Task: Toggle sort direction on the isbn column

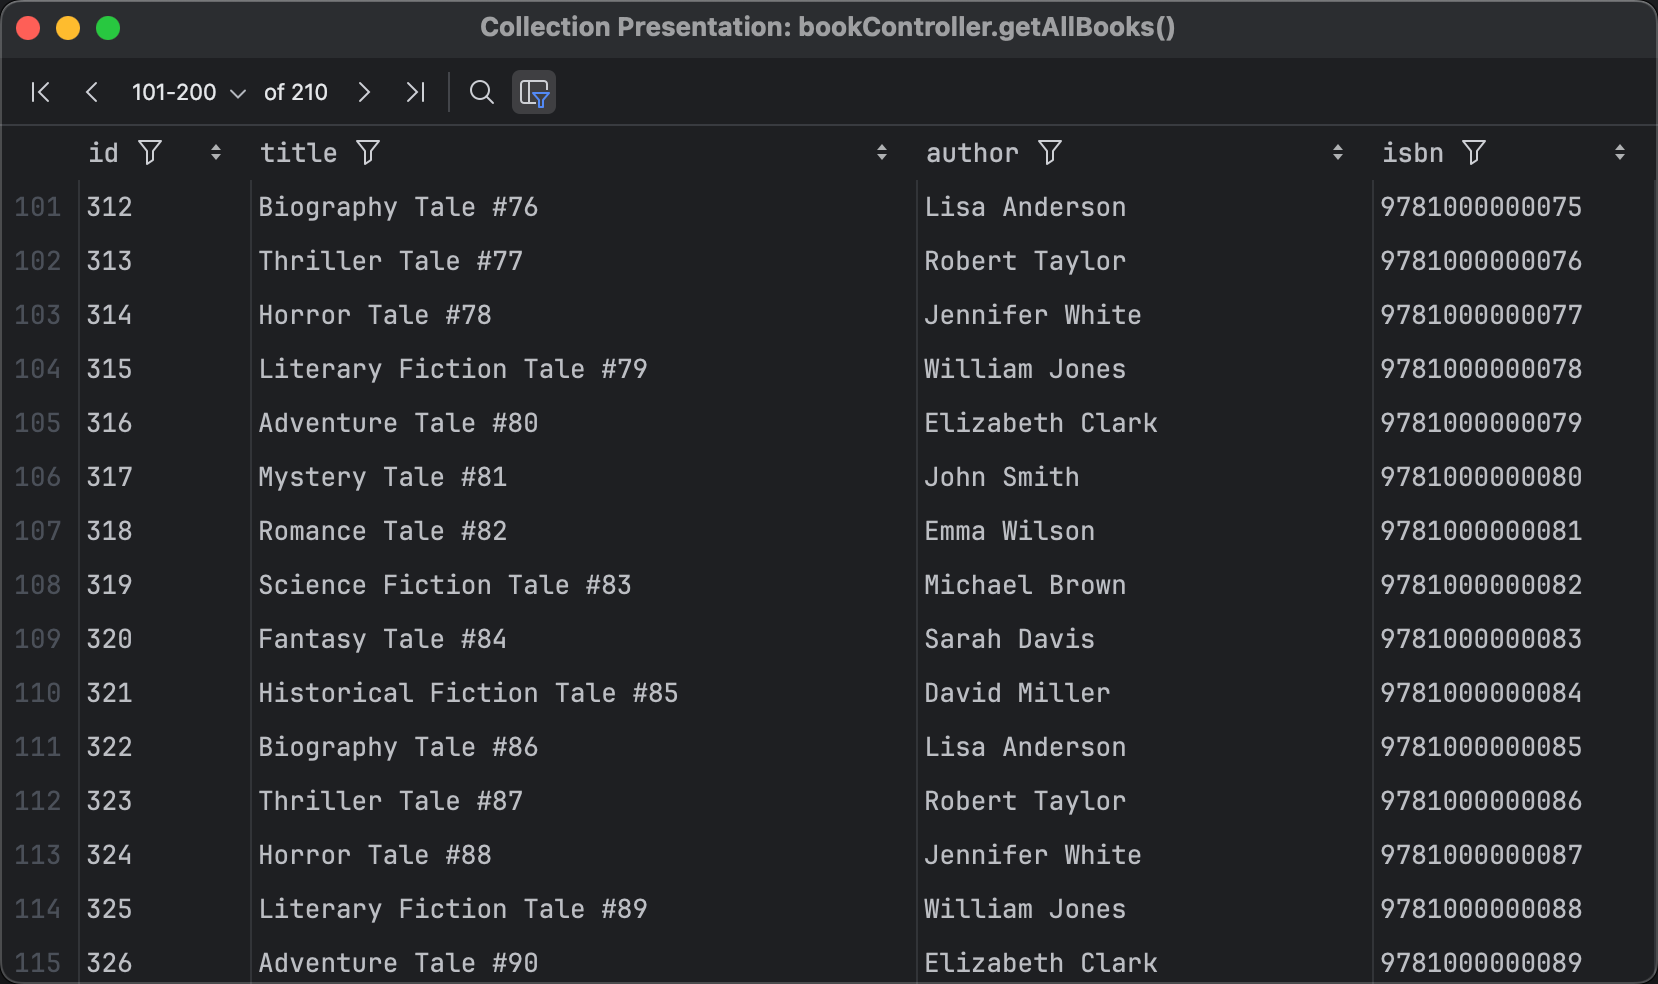Action: 1621,152
